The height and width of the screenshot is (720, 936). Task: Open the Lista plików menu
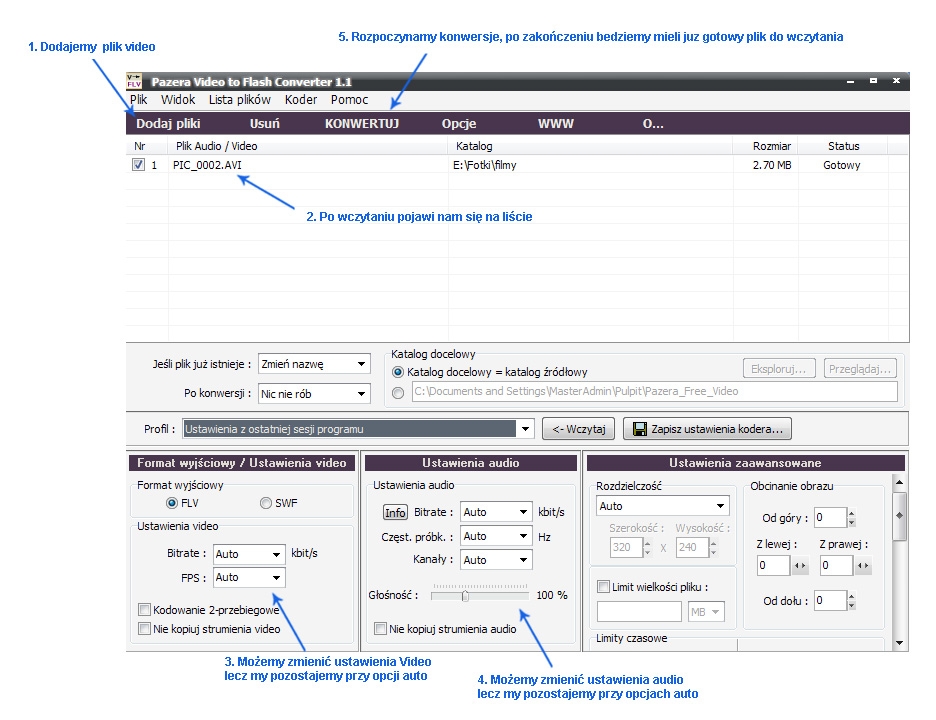point(239,100)
